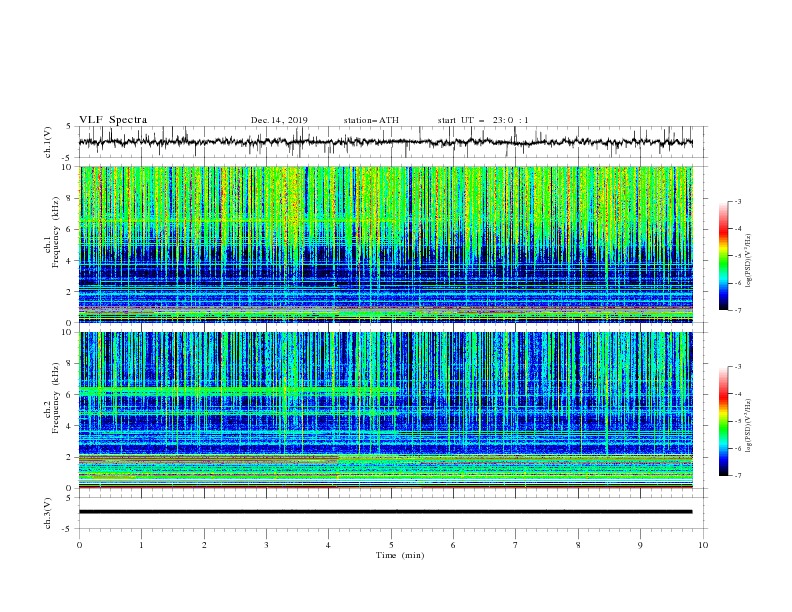Click the ch.3 flat black waveform trace

(x=385, y=512)
